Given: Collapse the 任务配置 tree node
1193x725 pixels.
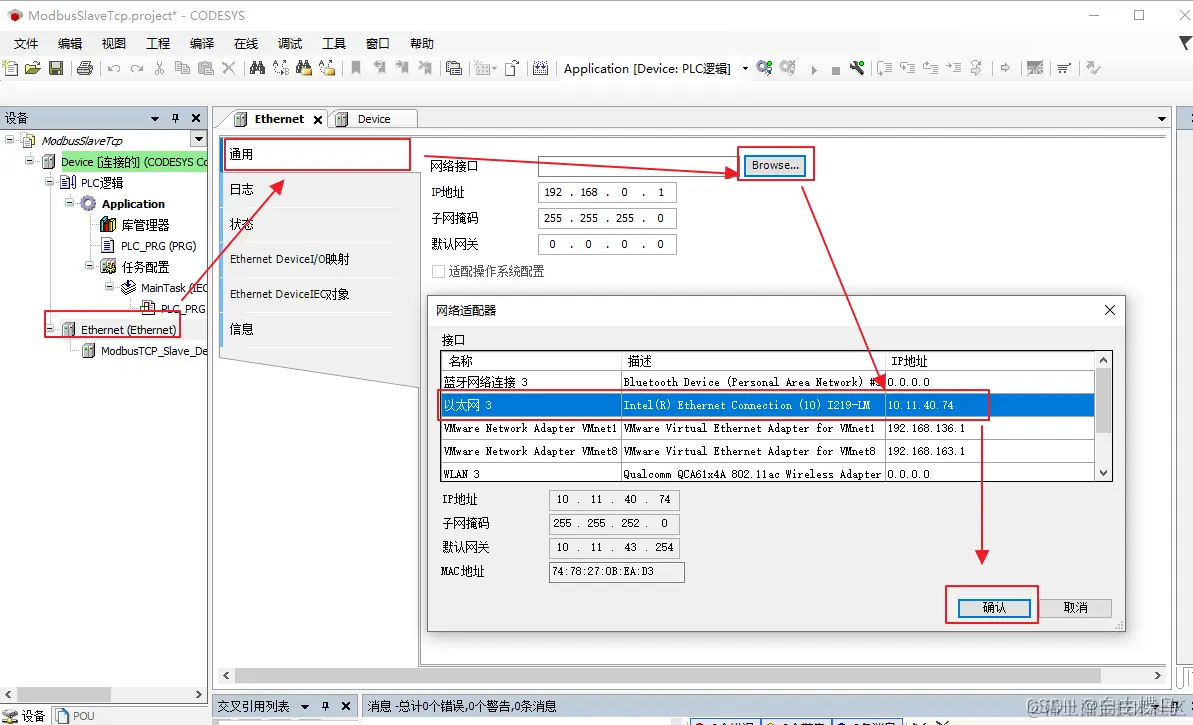Looking at the screenshot, I should point(89,266).
